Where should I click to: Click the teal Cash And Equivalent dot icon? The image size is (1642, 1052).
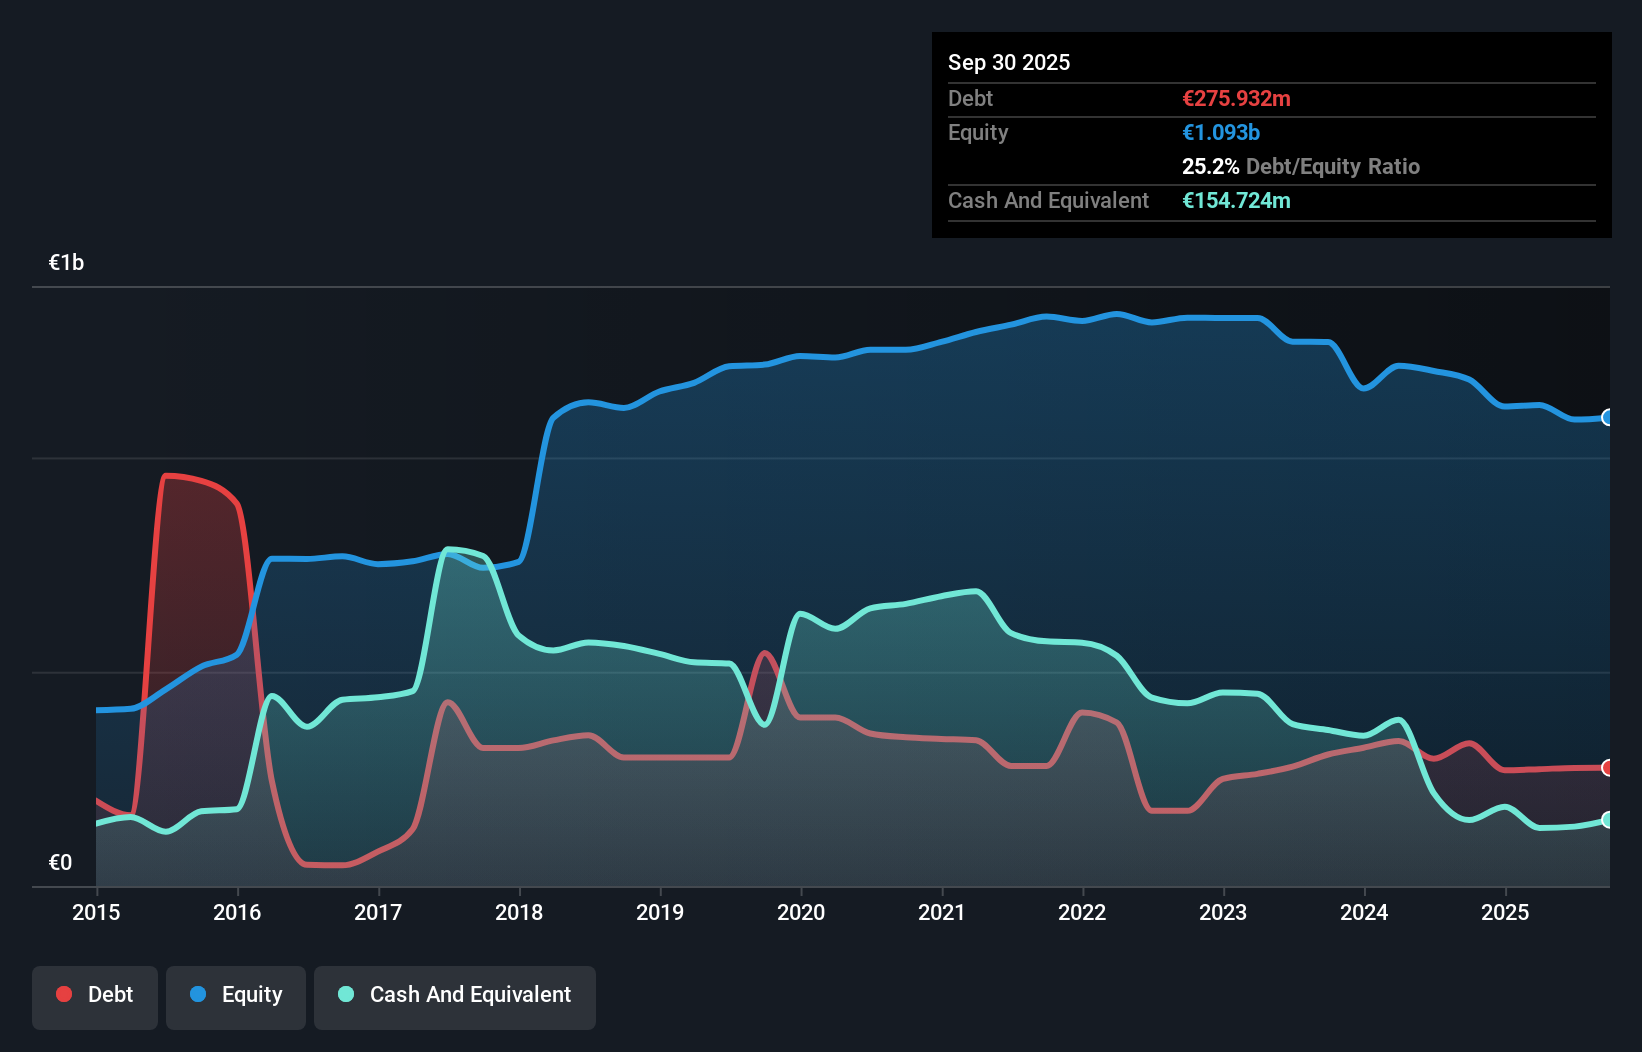(x=344, y=995)
